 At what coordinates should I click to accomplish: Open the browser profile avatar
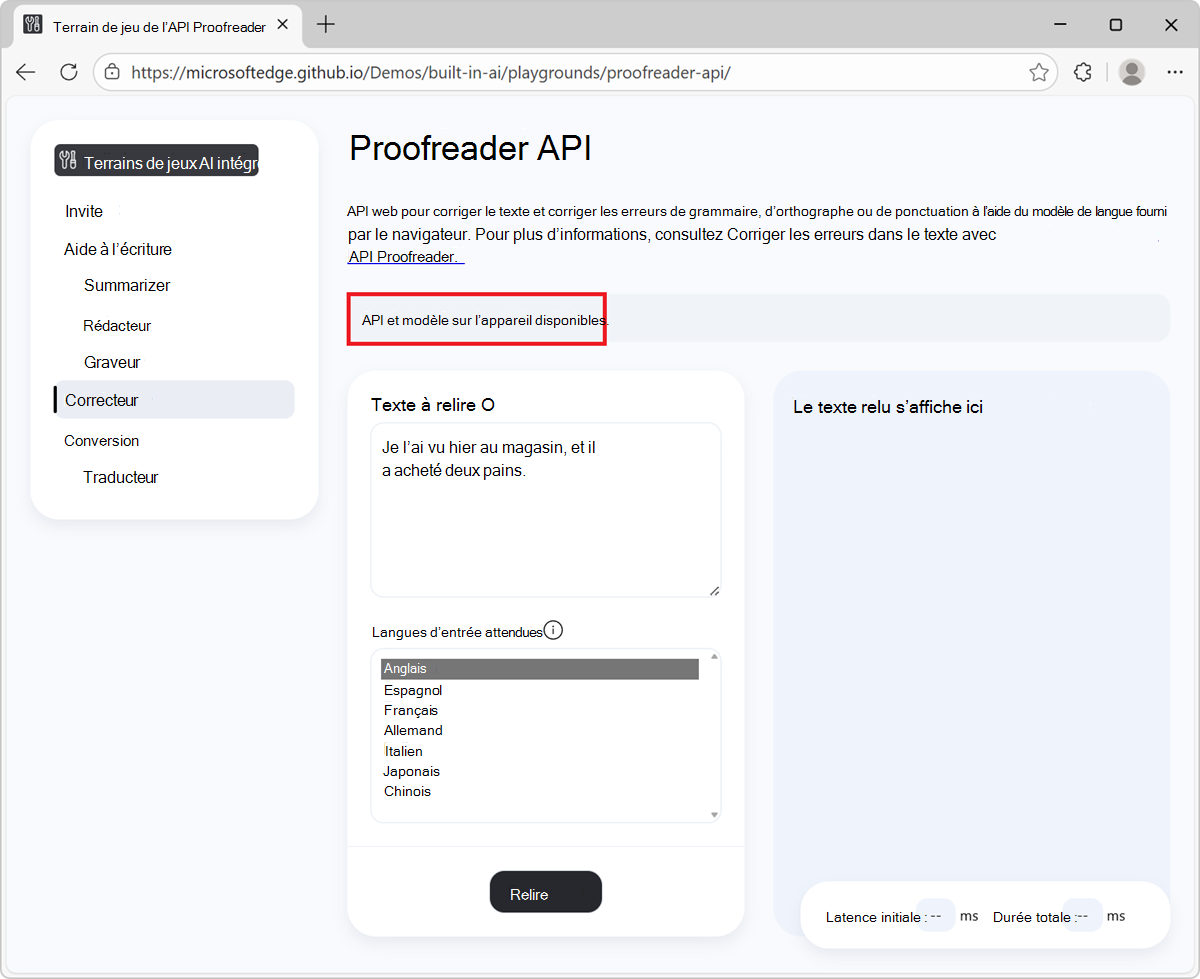[x=1131, y=71]
